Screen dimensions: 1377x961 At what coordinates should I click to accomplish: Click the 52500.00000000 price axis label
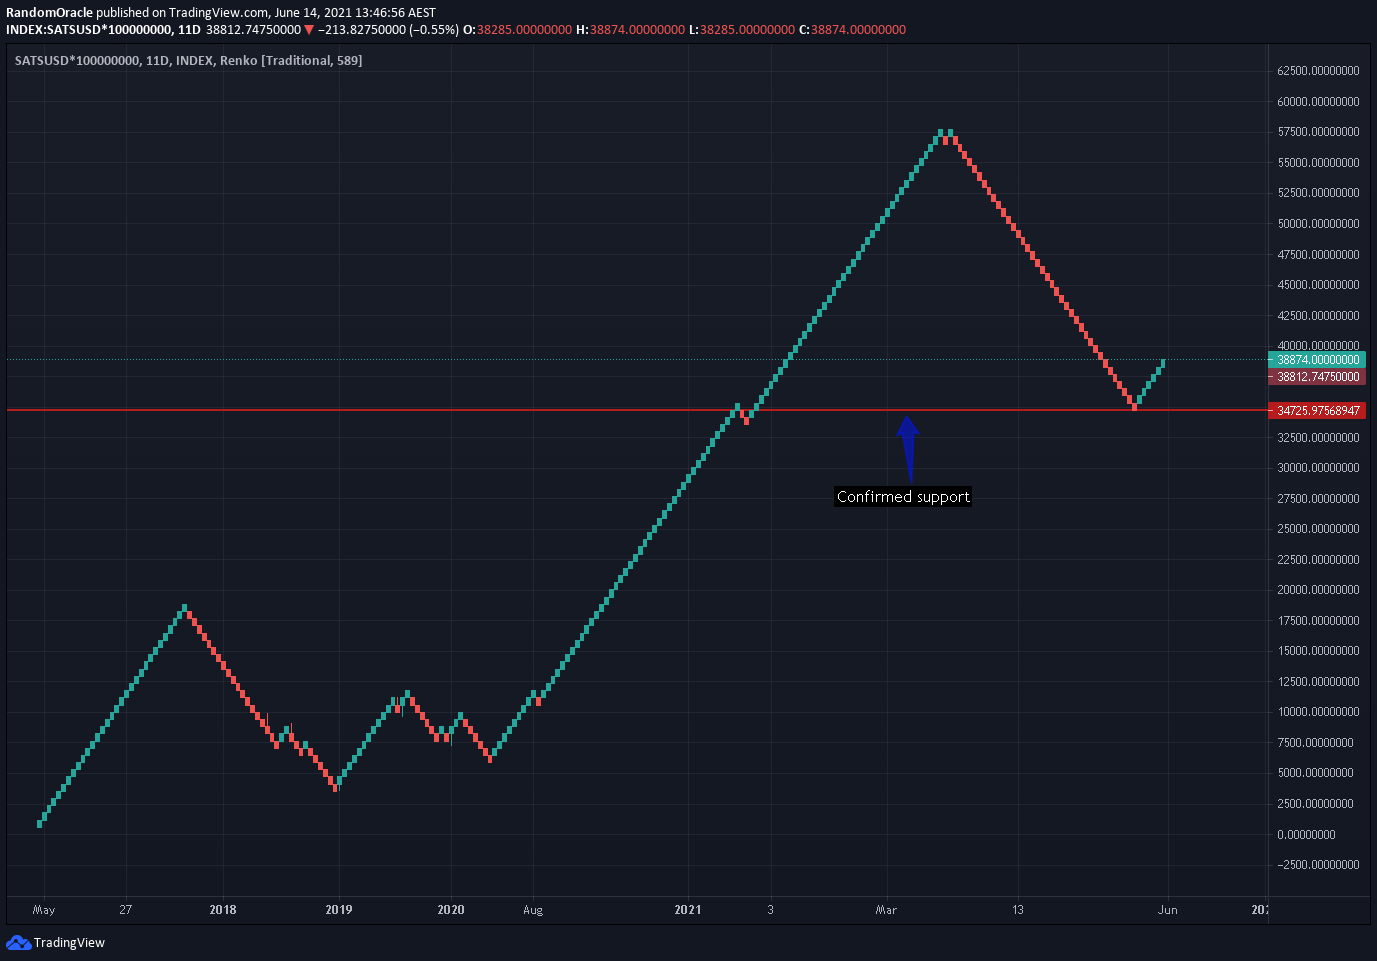coord(1318,193)
